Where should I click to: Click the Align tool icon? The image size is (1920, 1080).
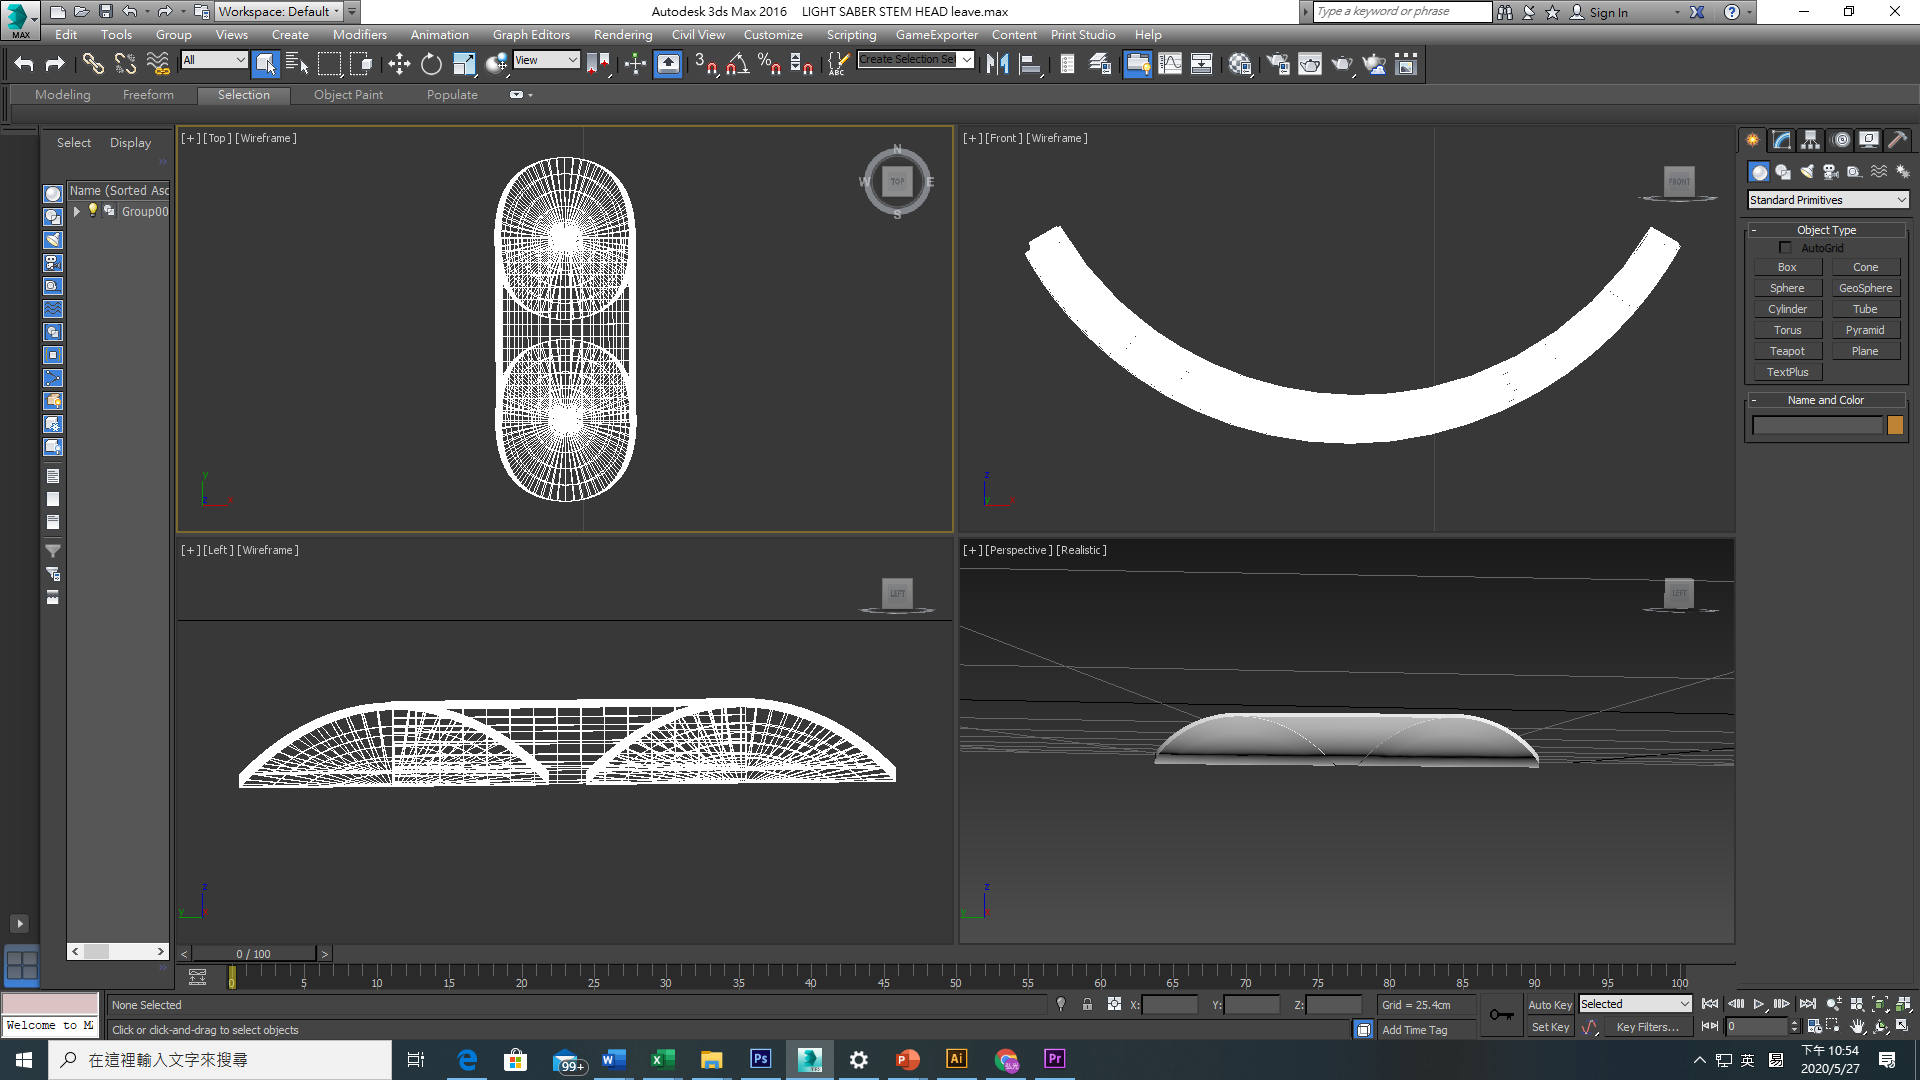click(x=1030, y=64)
